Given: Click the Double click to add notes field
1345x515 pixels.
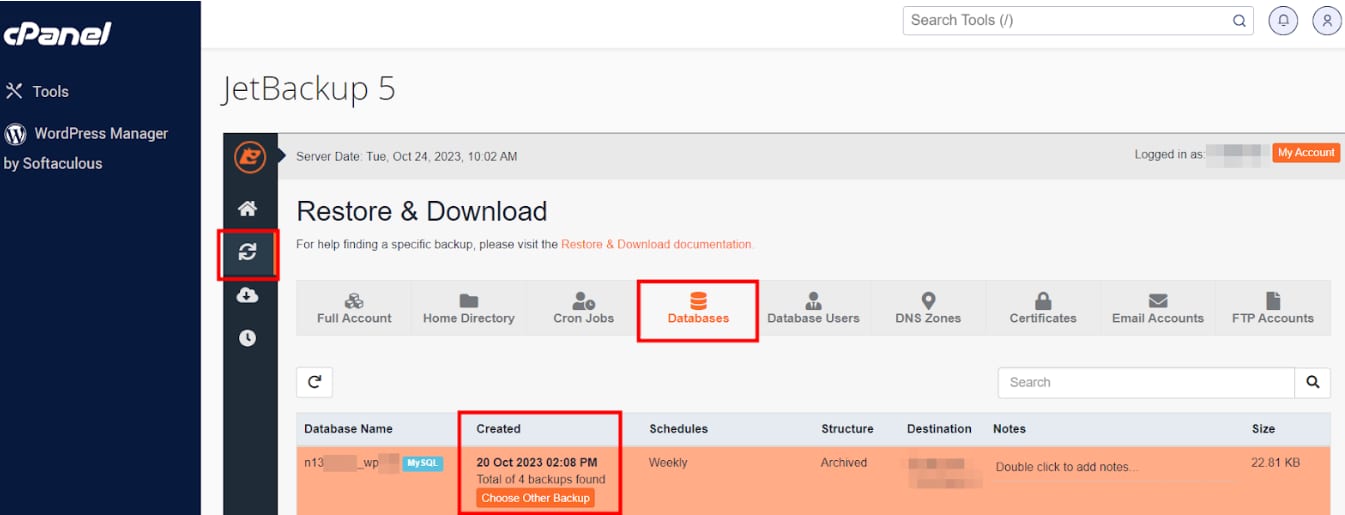Looking at the screenshot, I should [1067, 467].
